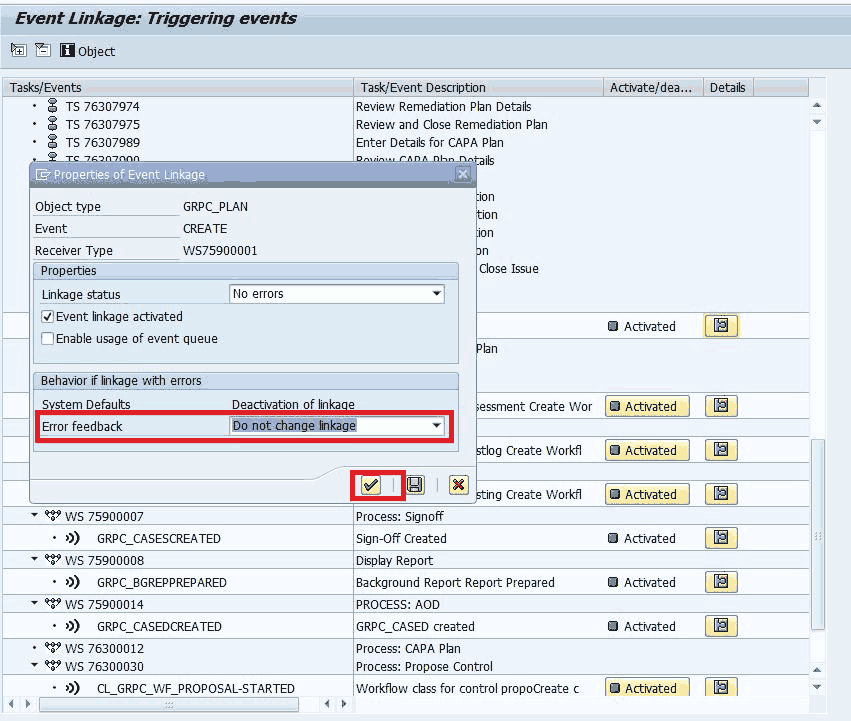Click the workflow icon beside WS 76300030

coord(53,665)
